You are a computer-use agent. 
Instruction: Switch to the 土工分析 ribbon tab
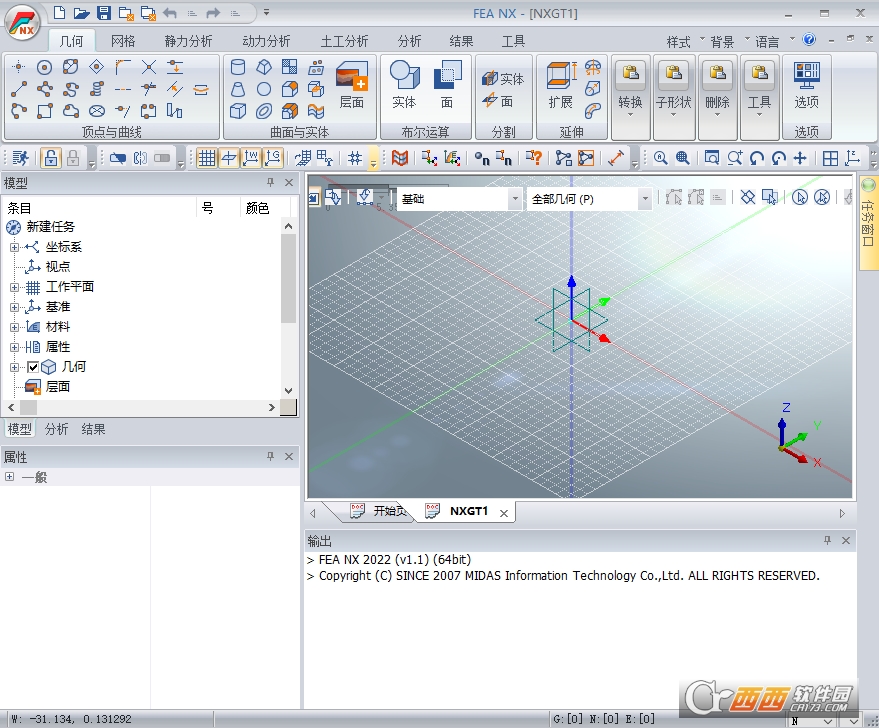(x=344, y=41)
